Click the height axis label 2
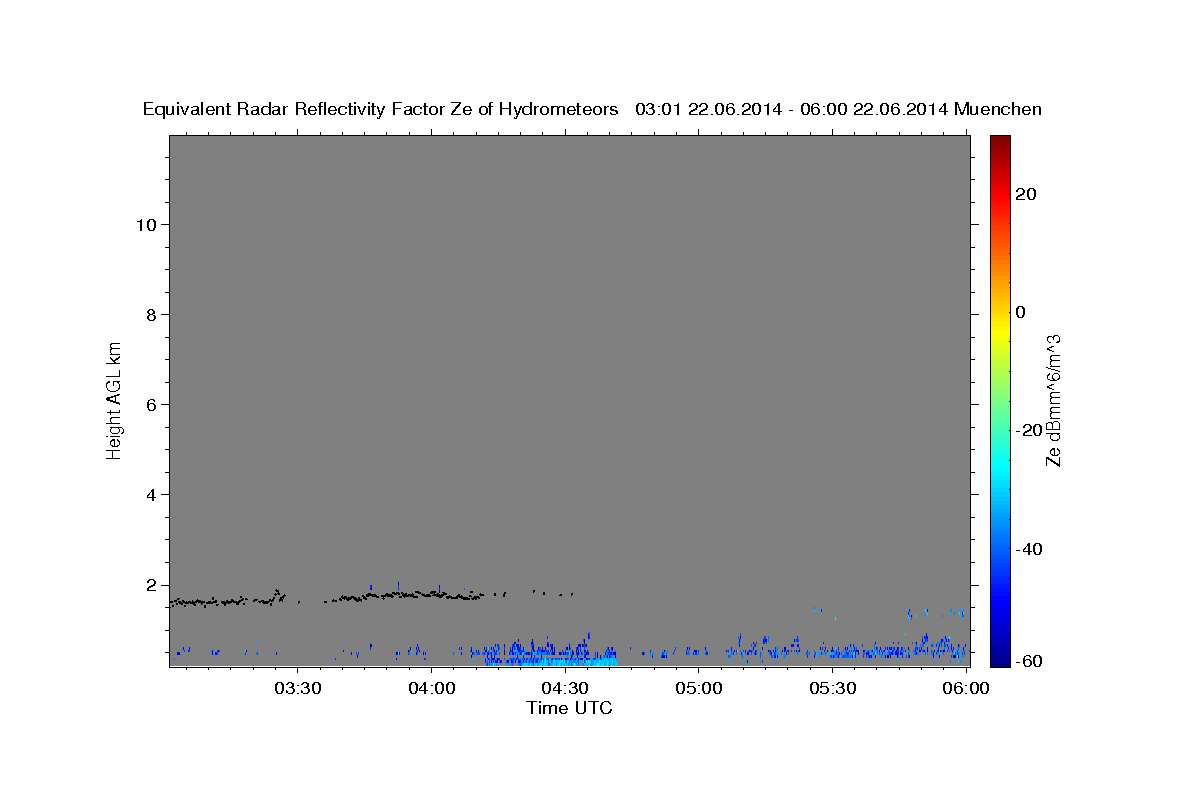Screen dimensions: 1200x800 [x=153, y=585]
